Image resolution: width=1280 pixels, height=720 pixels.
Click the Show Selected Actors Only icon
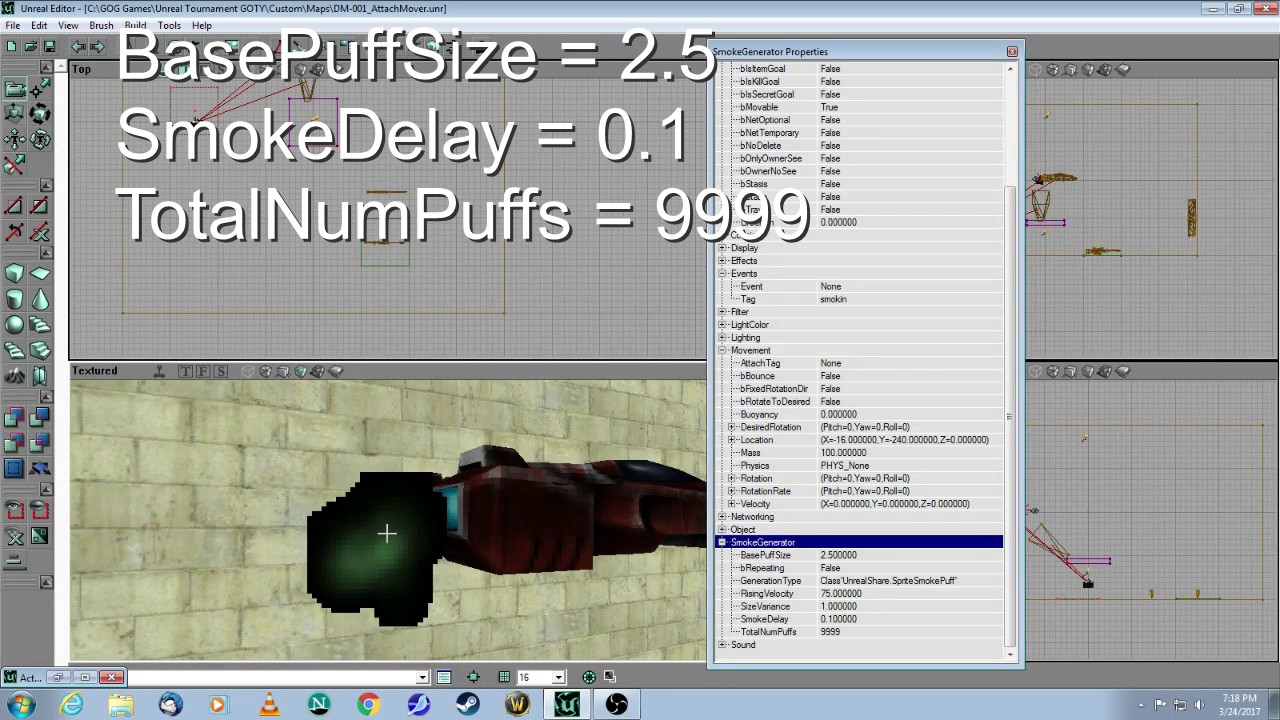point(15,511)
